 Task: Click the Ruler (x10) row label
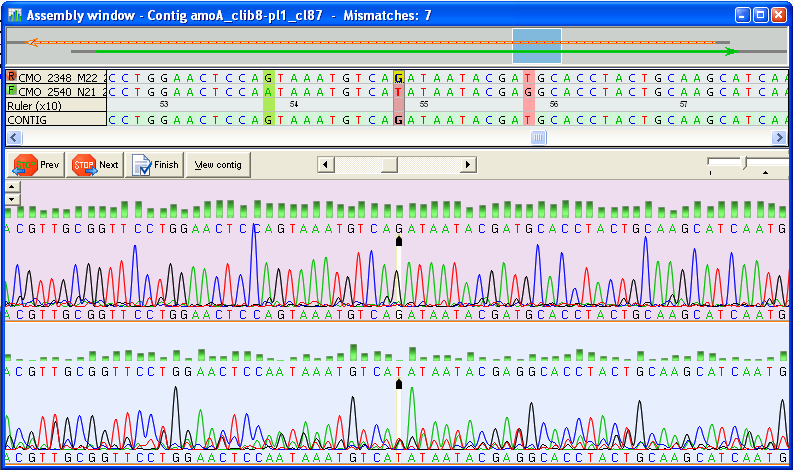coord(56,106)
